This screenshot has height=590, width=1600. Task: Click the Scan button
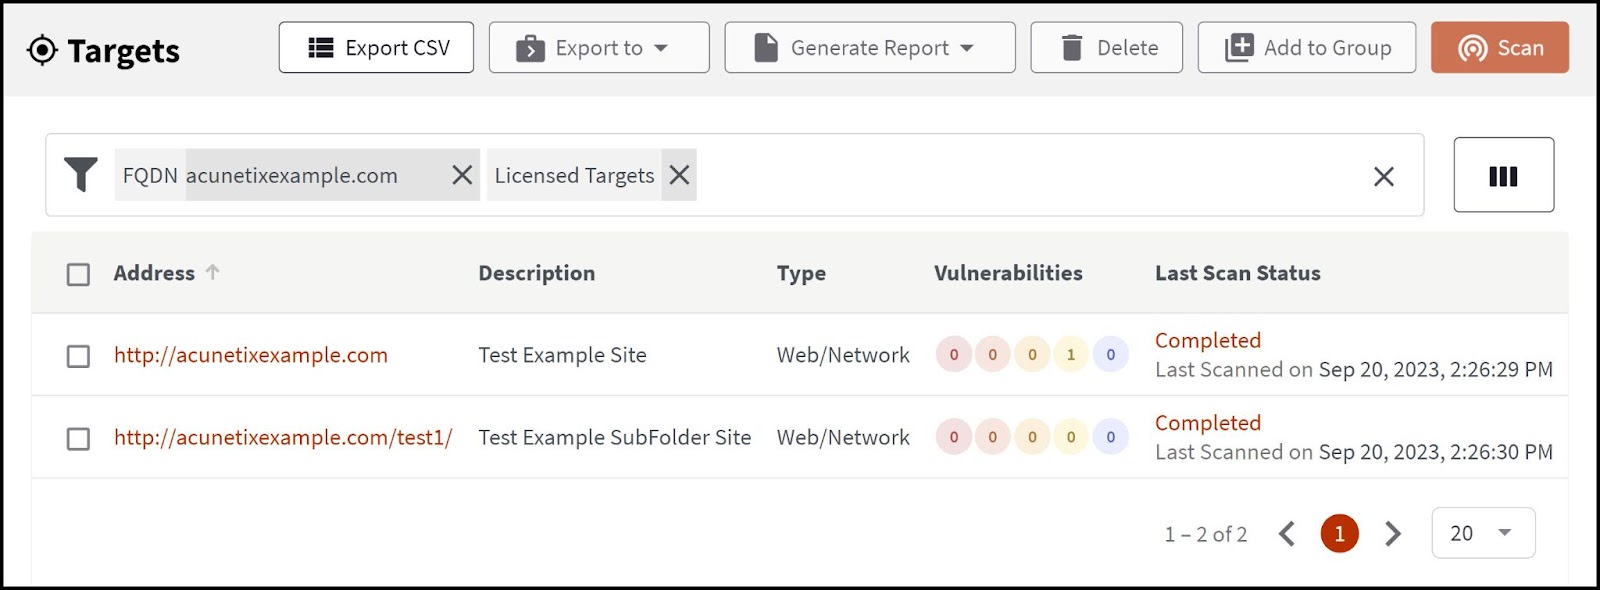[1499, 48]
